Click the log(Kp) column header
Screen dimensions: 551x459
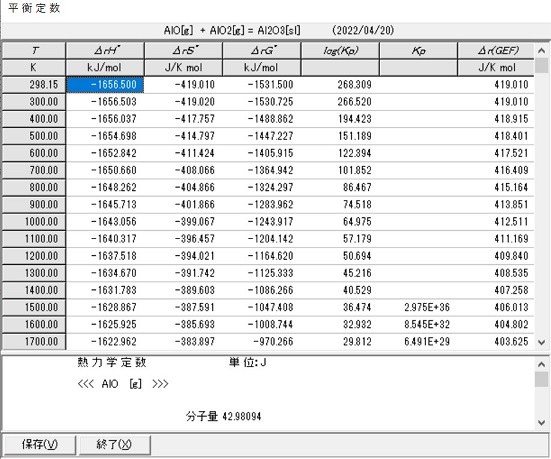click(x=340, y=51)
